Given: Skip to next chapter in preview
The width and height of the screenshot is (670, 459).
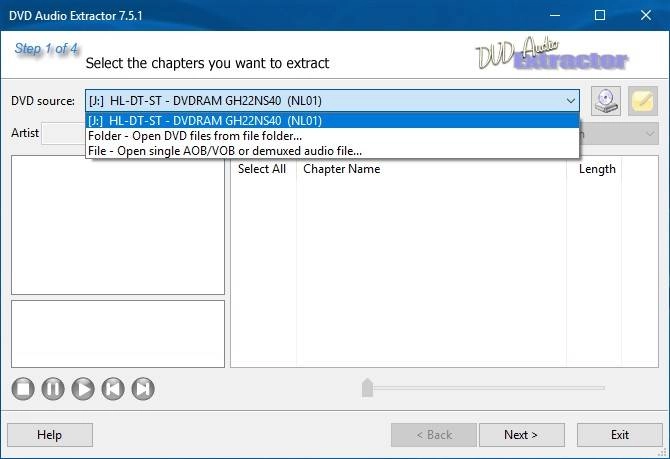Looking at the screenshot, I should [x=143, y=389].
